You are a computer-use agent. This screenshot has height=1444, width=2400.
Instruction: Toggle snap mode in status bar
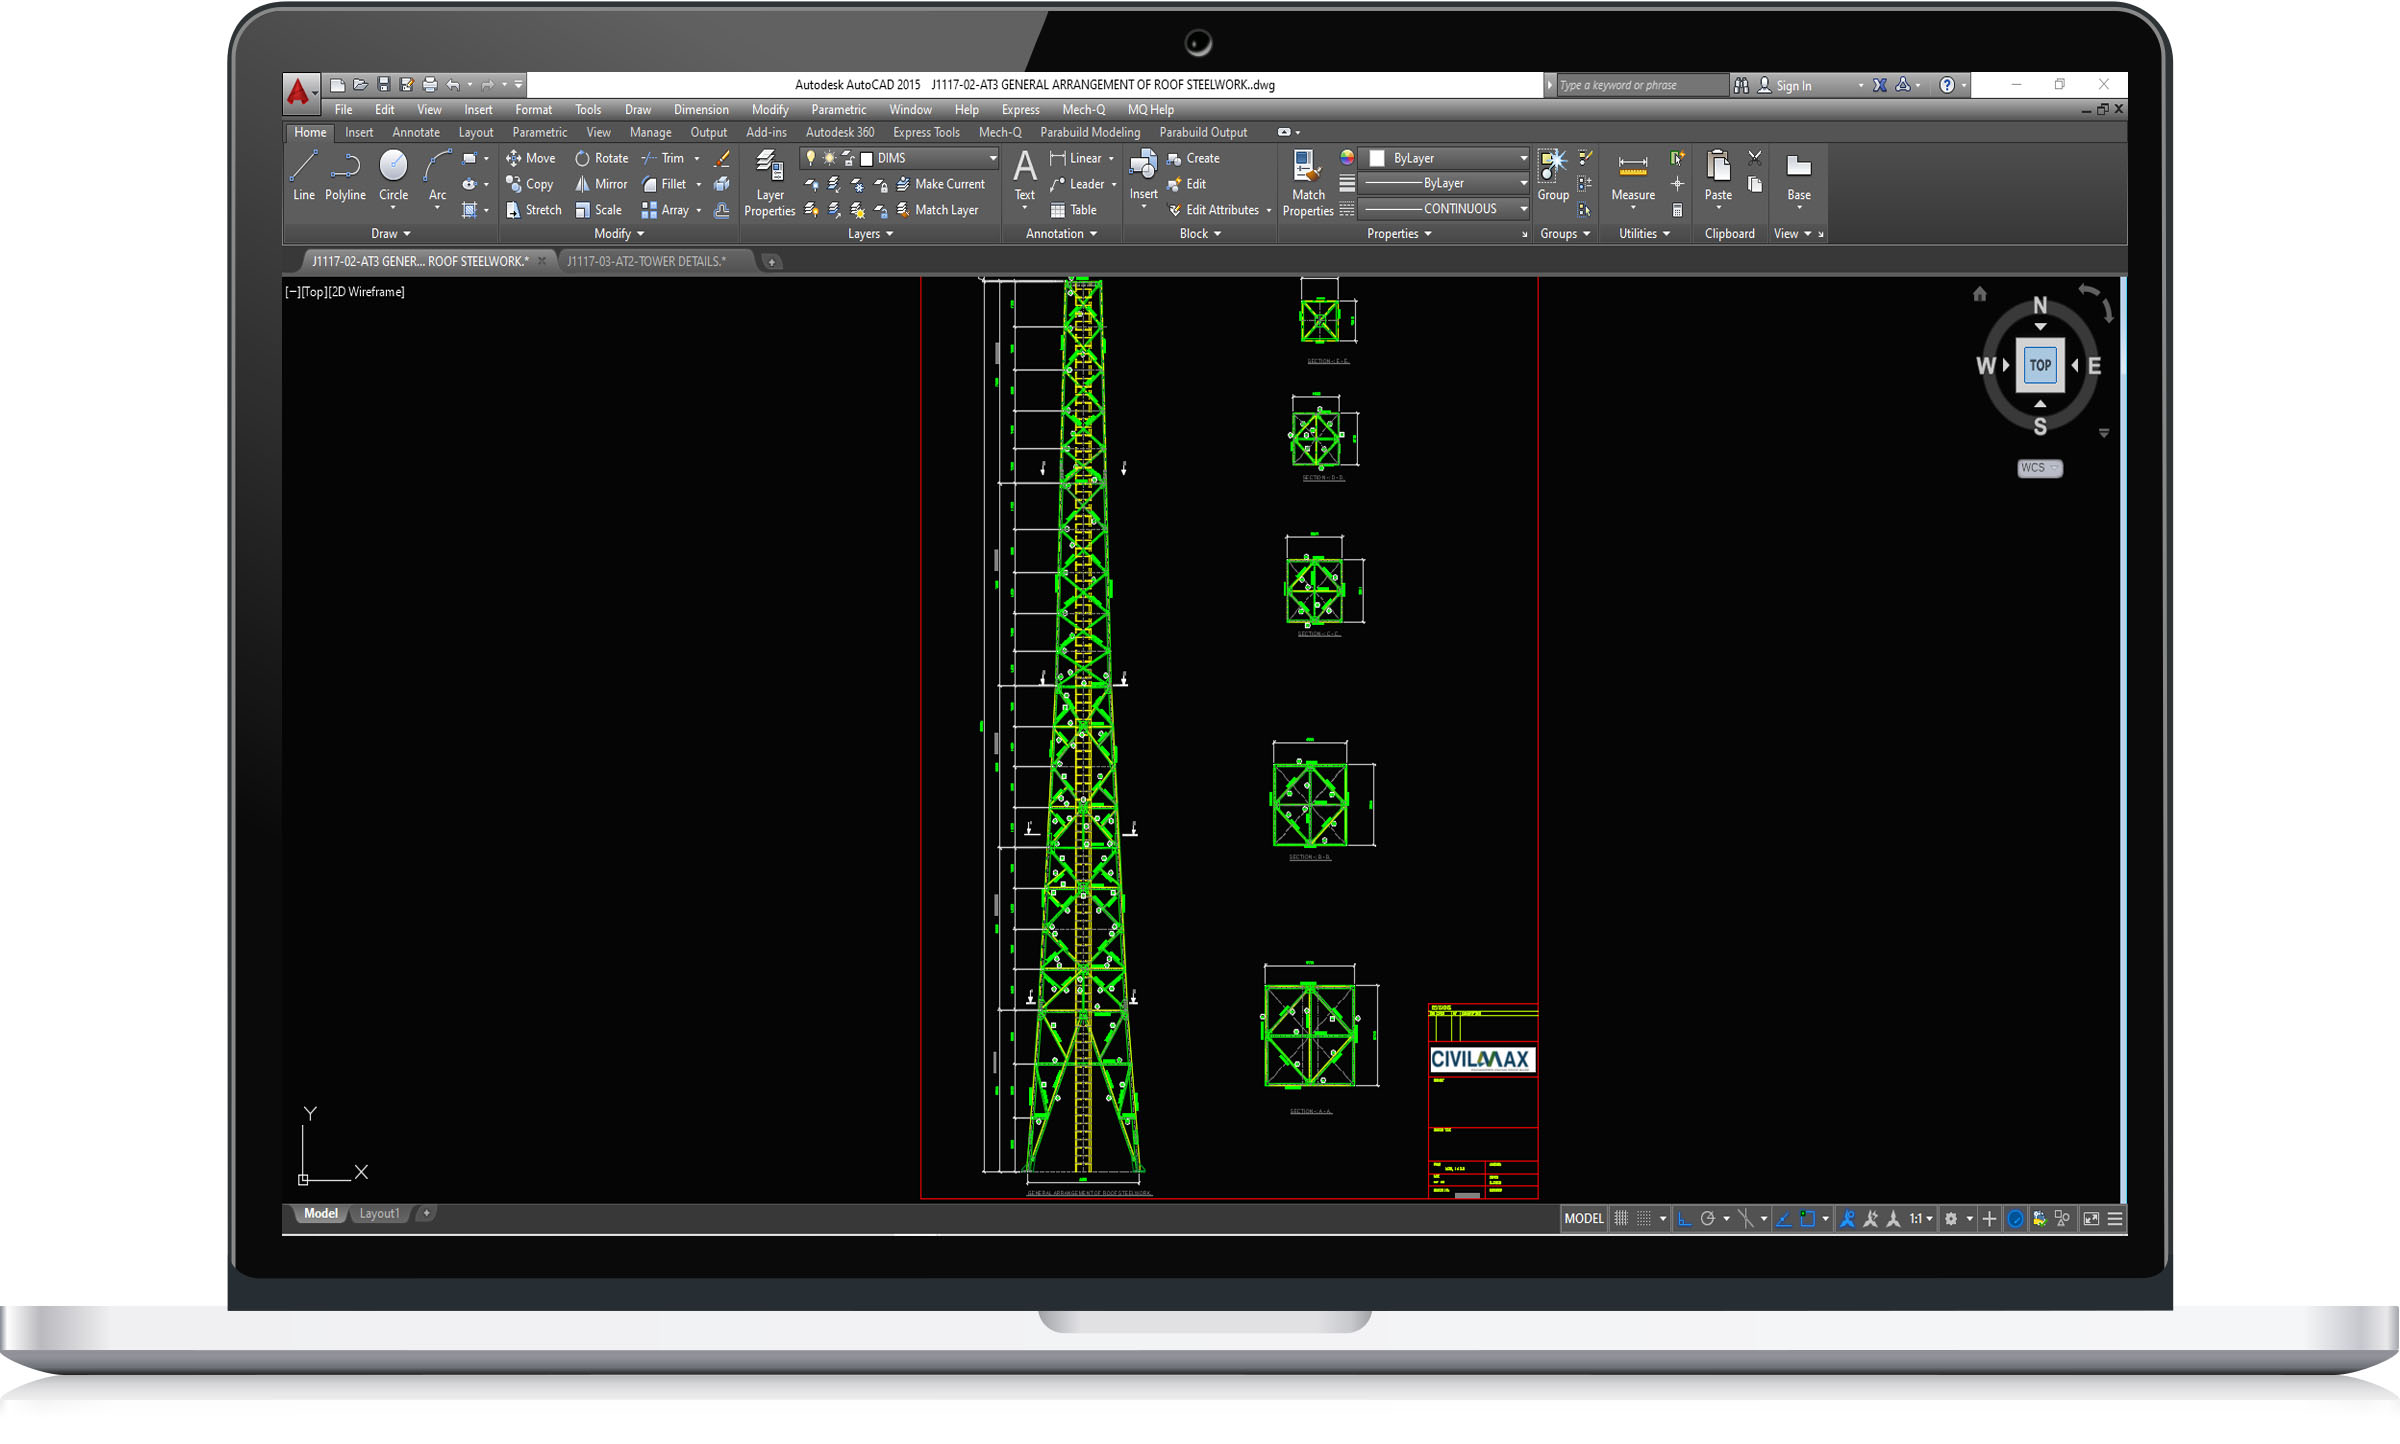pyautogui.click(x=1644, y=1218)
